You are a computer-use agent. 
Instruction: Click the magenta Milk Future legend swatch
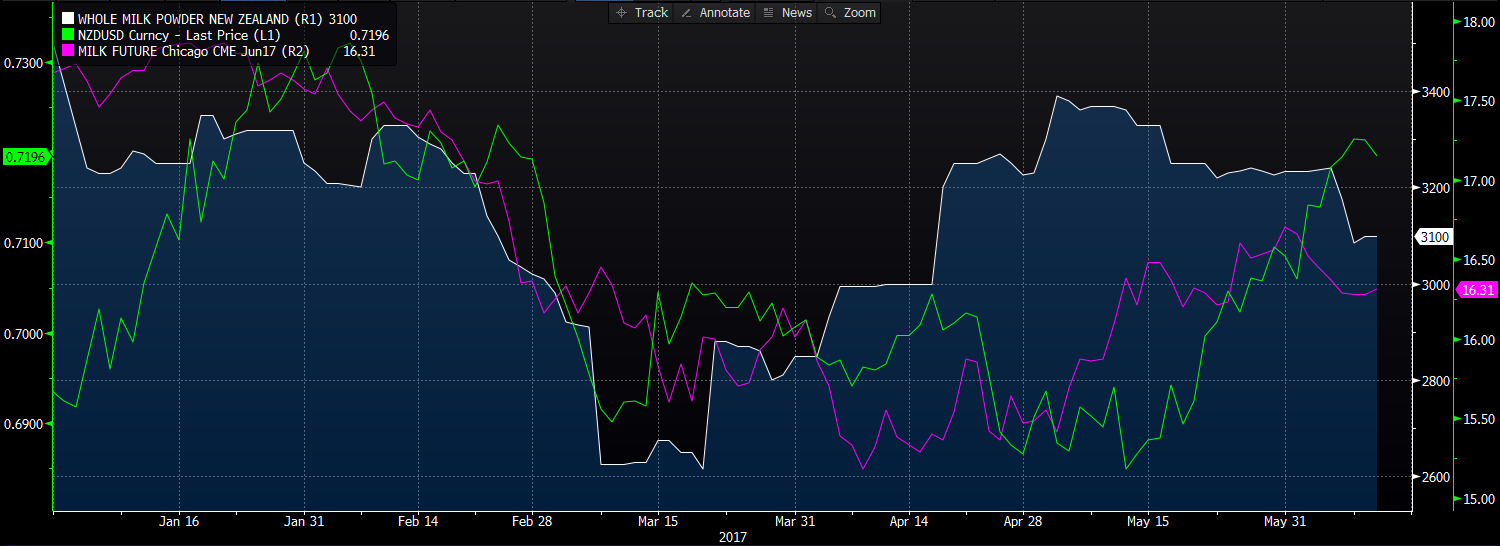pos(68,49)
